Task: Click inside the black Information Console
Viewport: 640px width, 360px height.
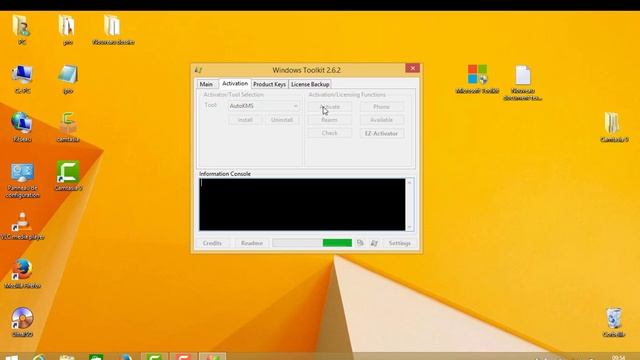Action: (x=302, y=204)
